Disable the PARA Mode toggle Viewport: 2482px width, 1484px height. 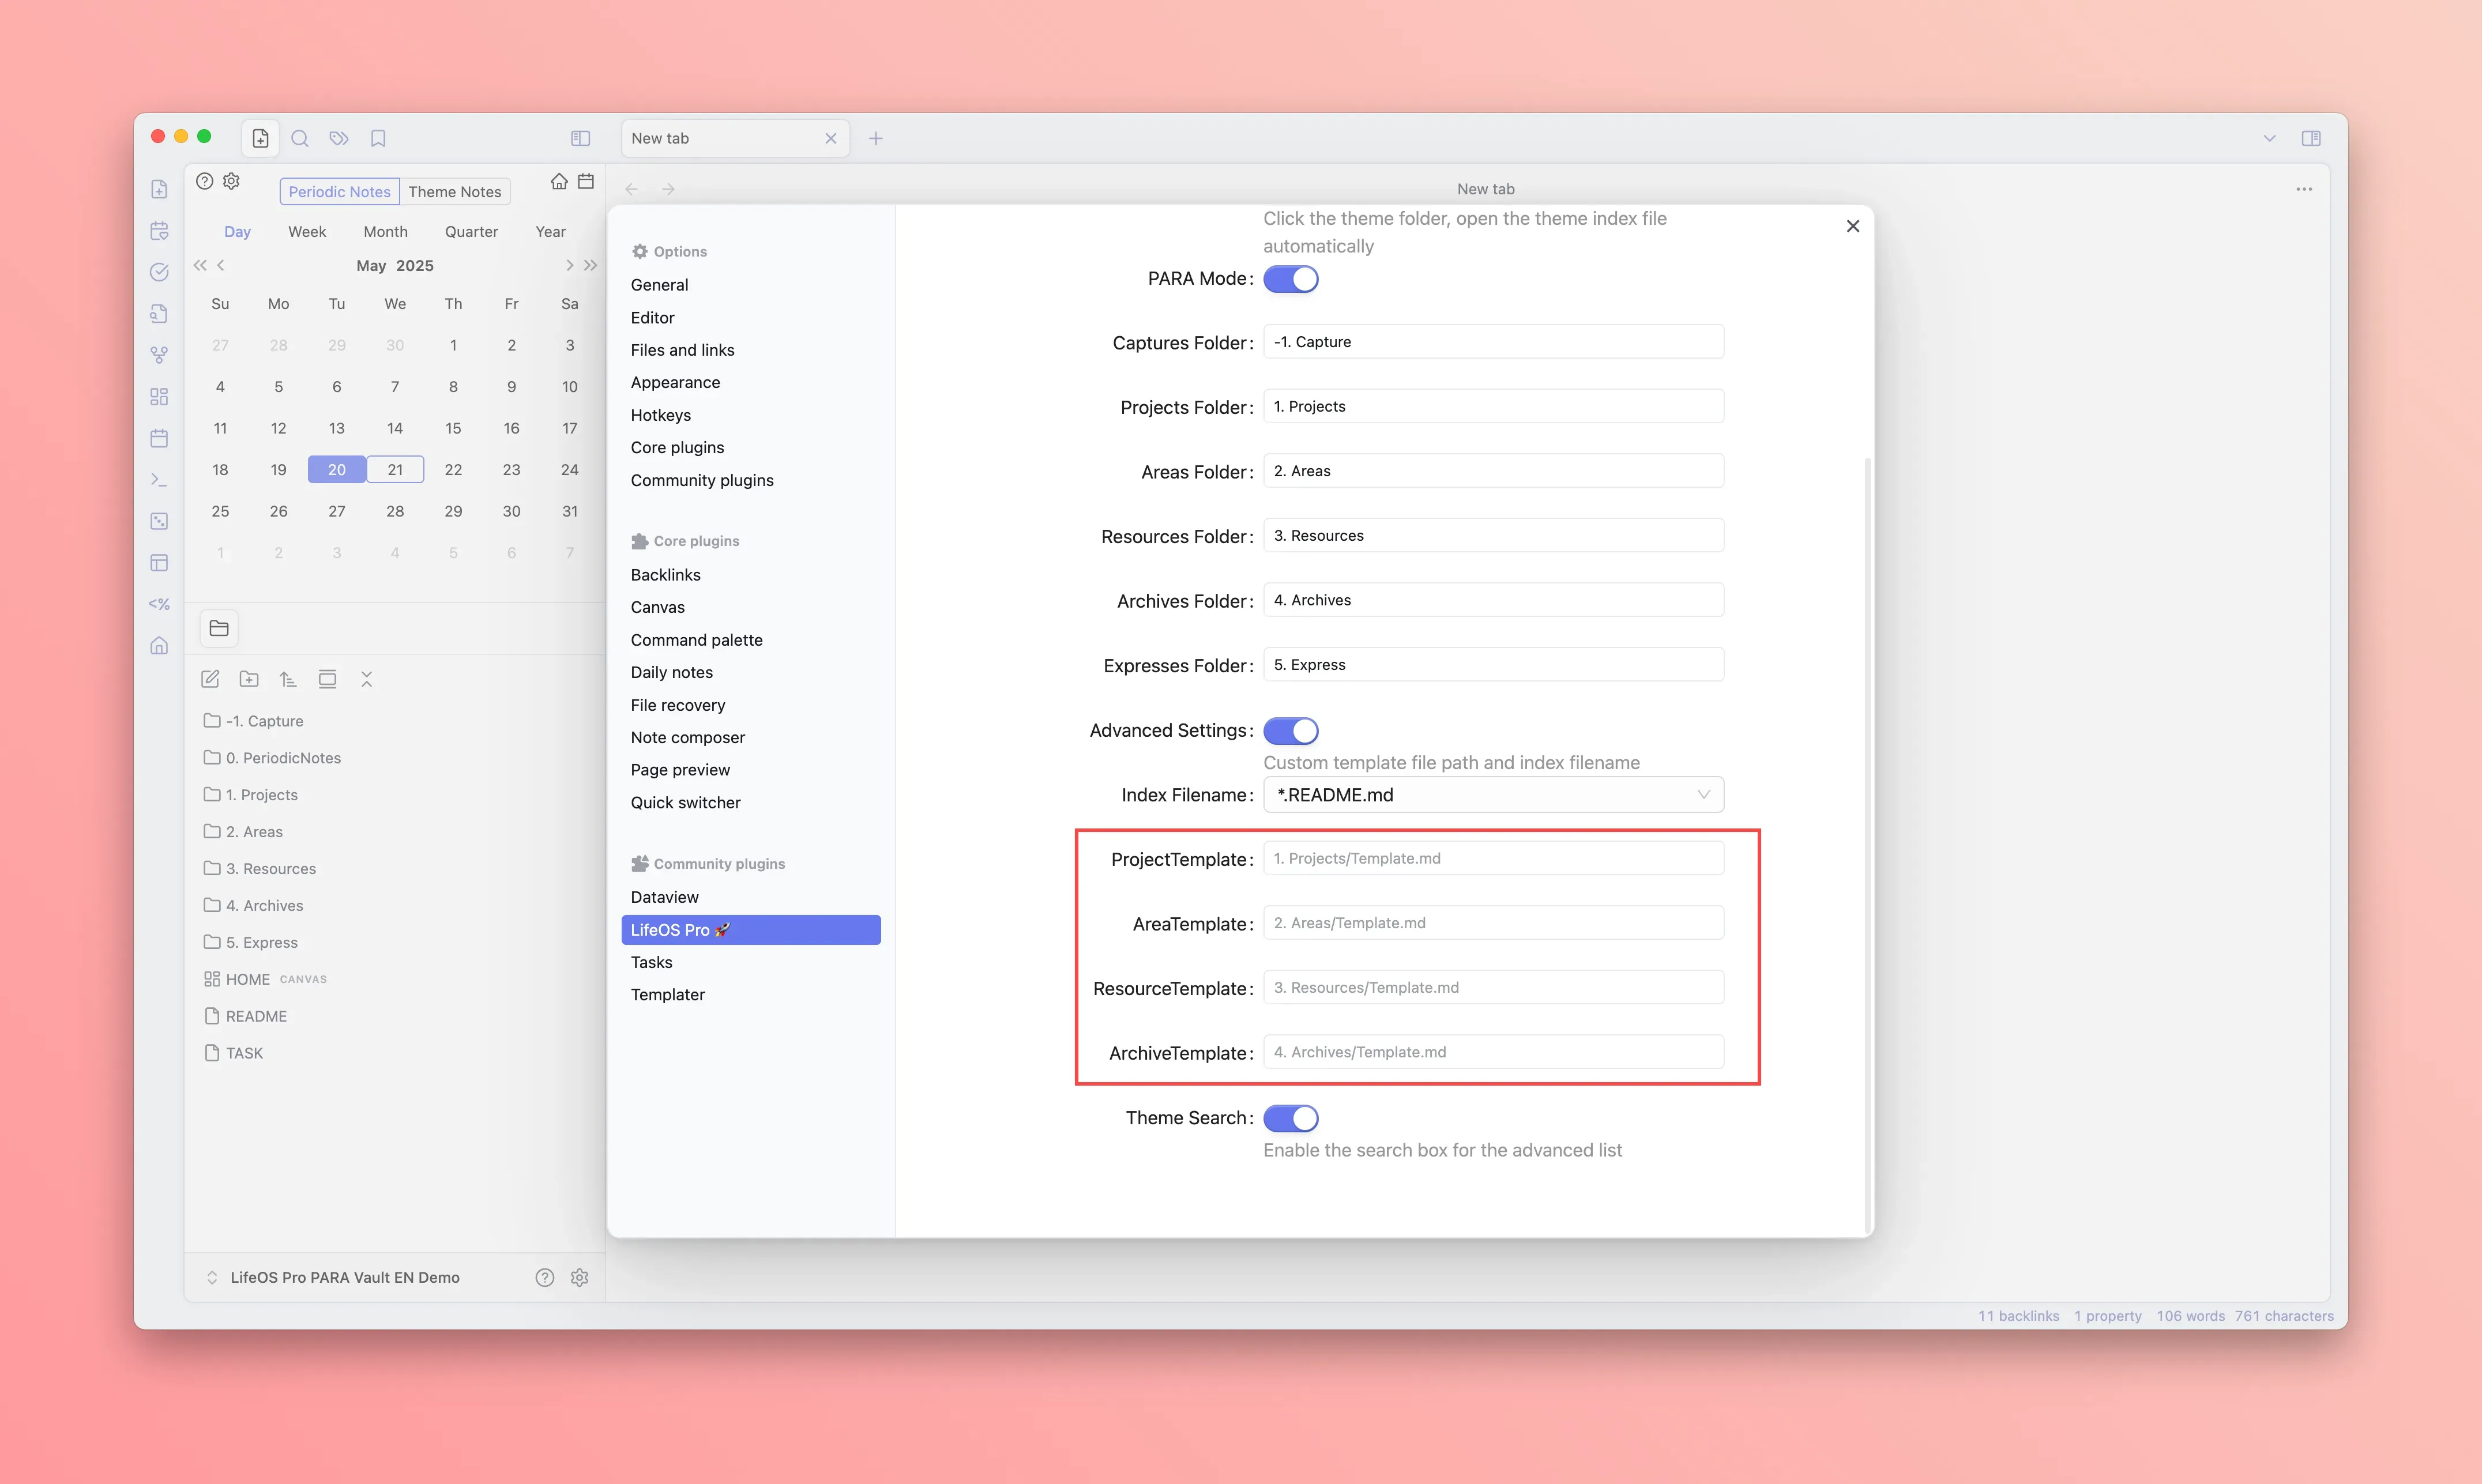click(x=1290, y=279)
